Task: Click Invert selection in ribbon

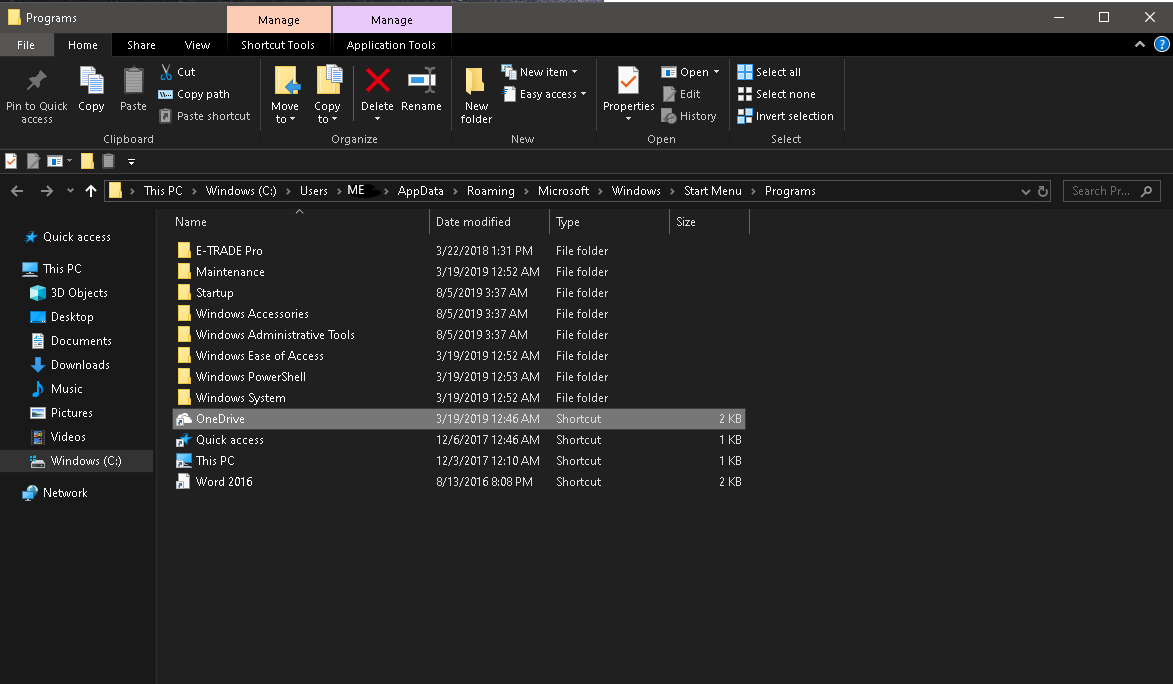Action: click(x=785, y=116)
